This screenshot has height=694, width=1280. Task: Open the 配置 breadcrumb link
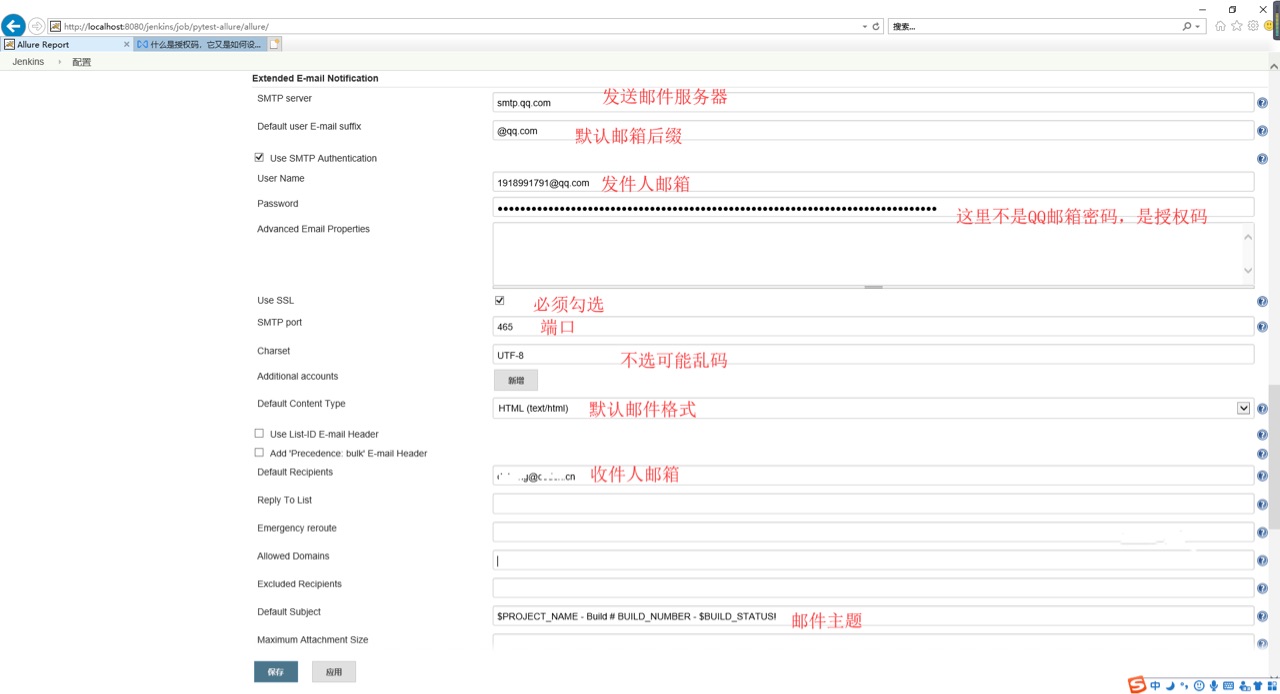point(81,62)
